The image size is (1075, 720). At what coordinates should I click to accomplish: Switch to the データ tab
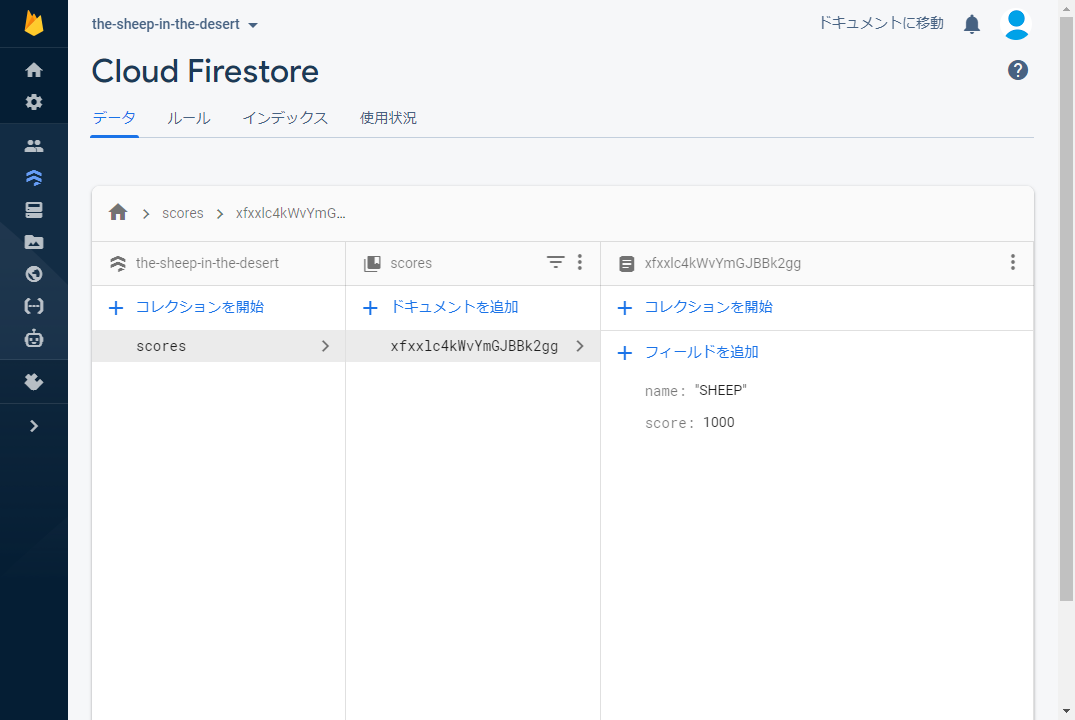point(114,118)
